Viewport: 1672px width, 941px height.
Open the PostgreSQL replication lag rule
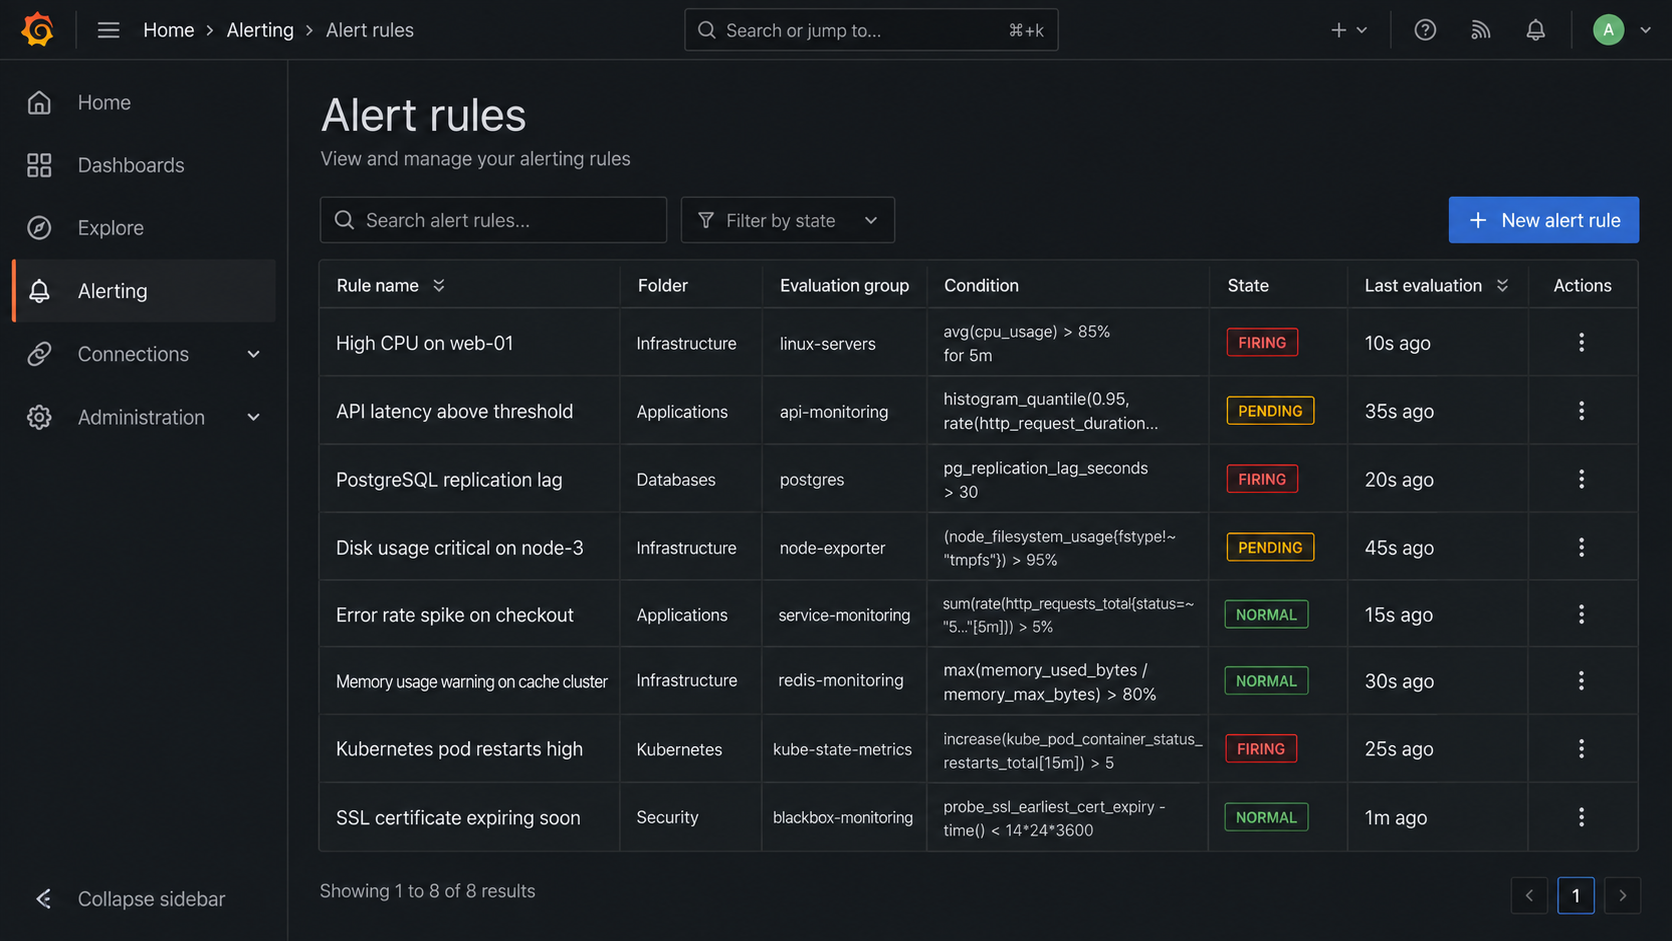(449, 480)
